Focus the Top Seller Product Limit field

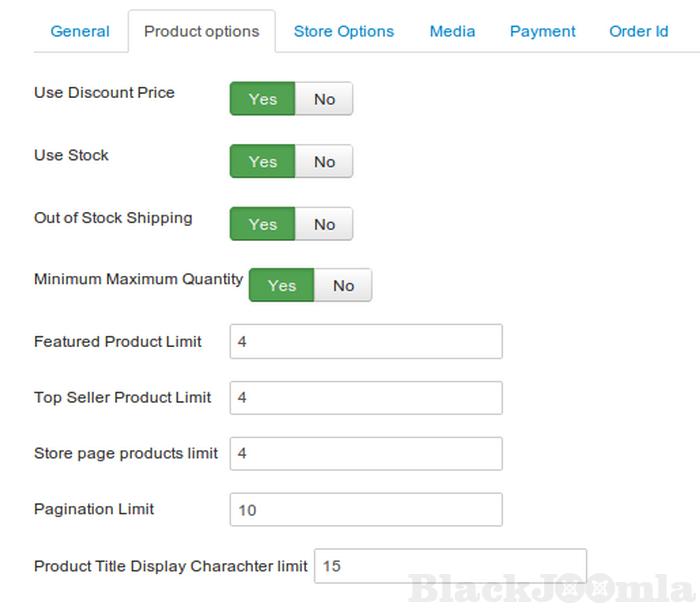click(x=366, y=398)
